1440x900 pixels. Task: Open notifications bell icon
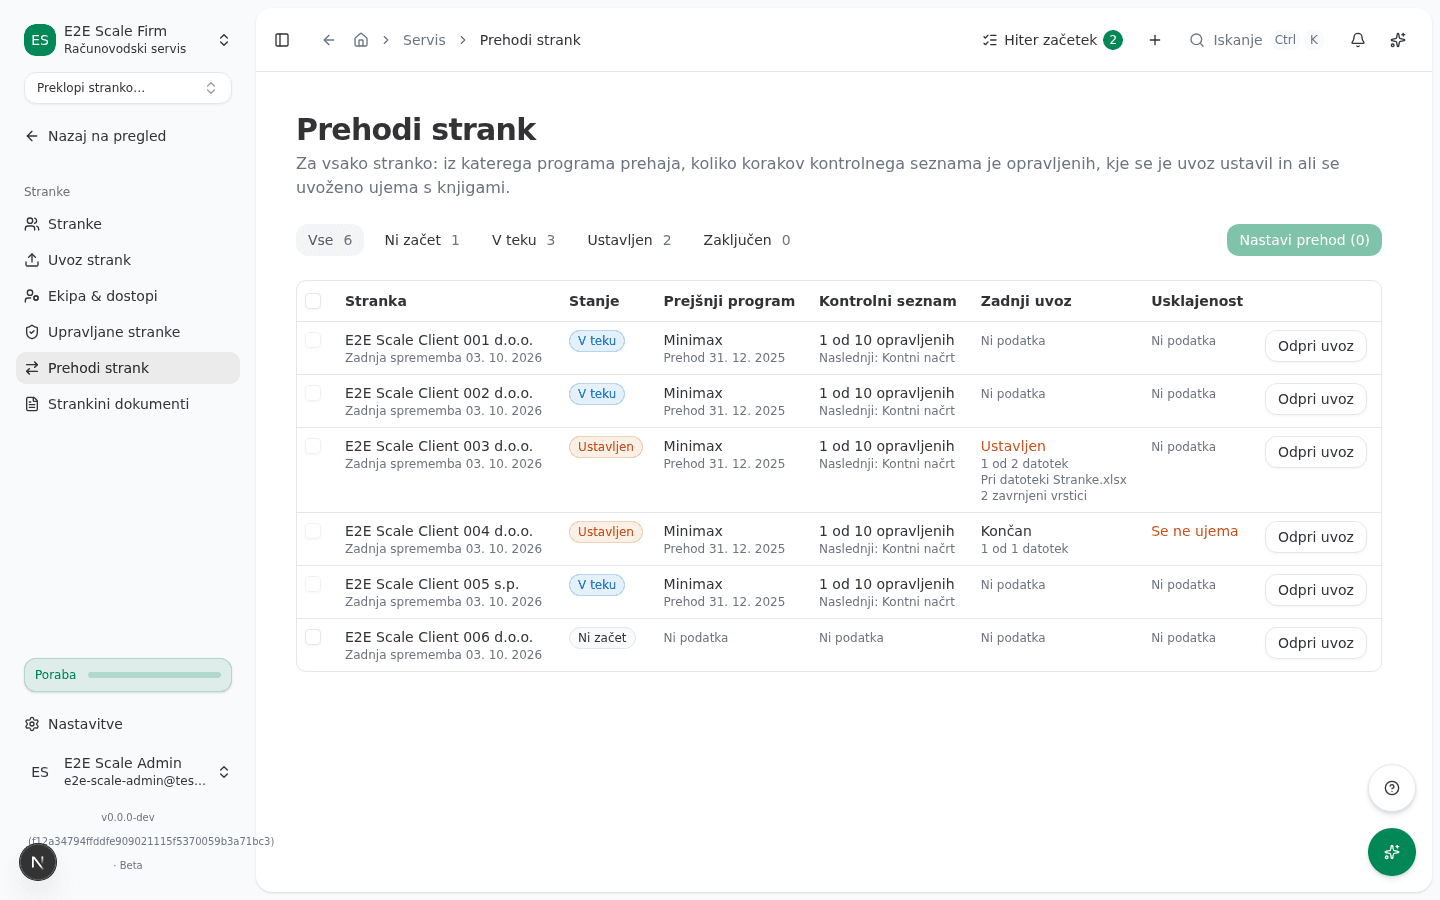(1358, 40)
